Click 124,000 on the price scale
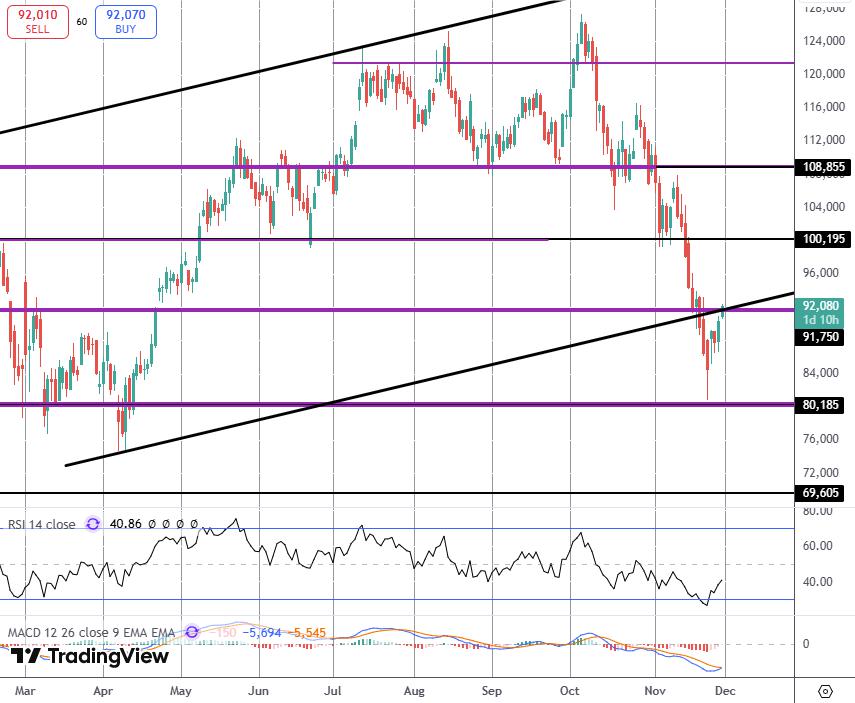 [823, 41]
